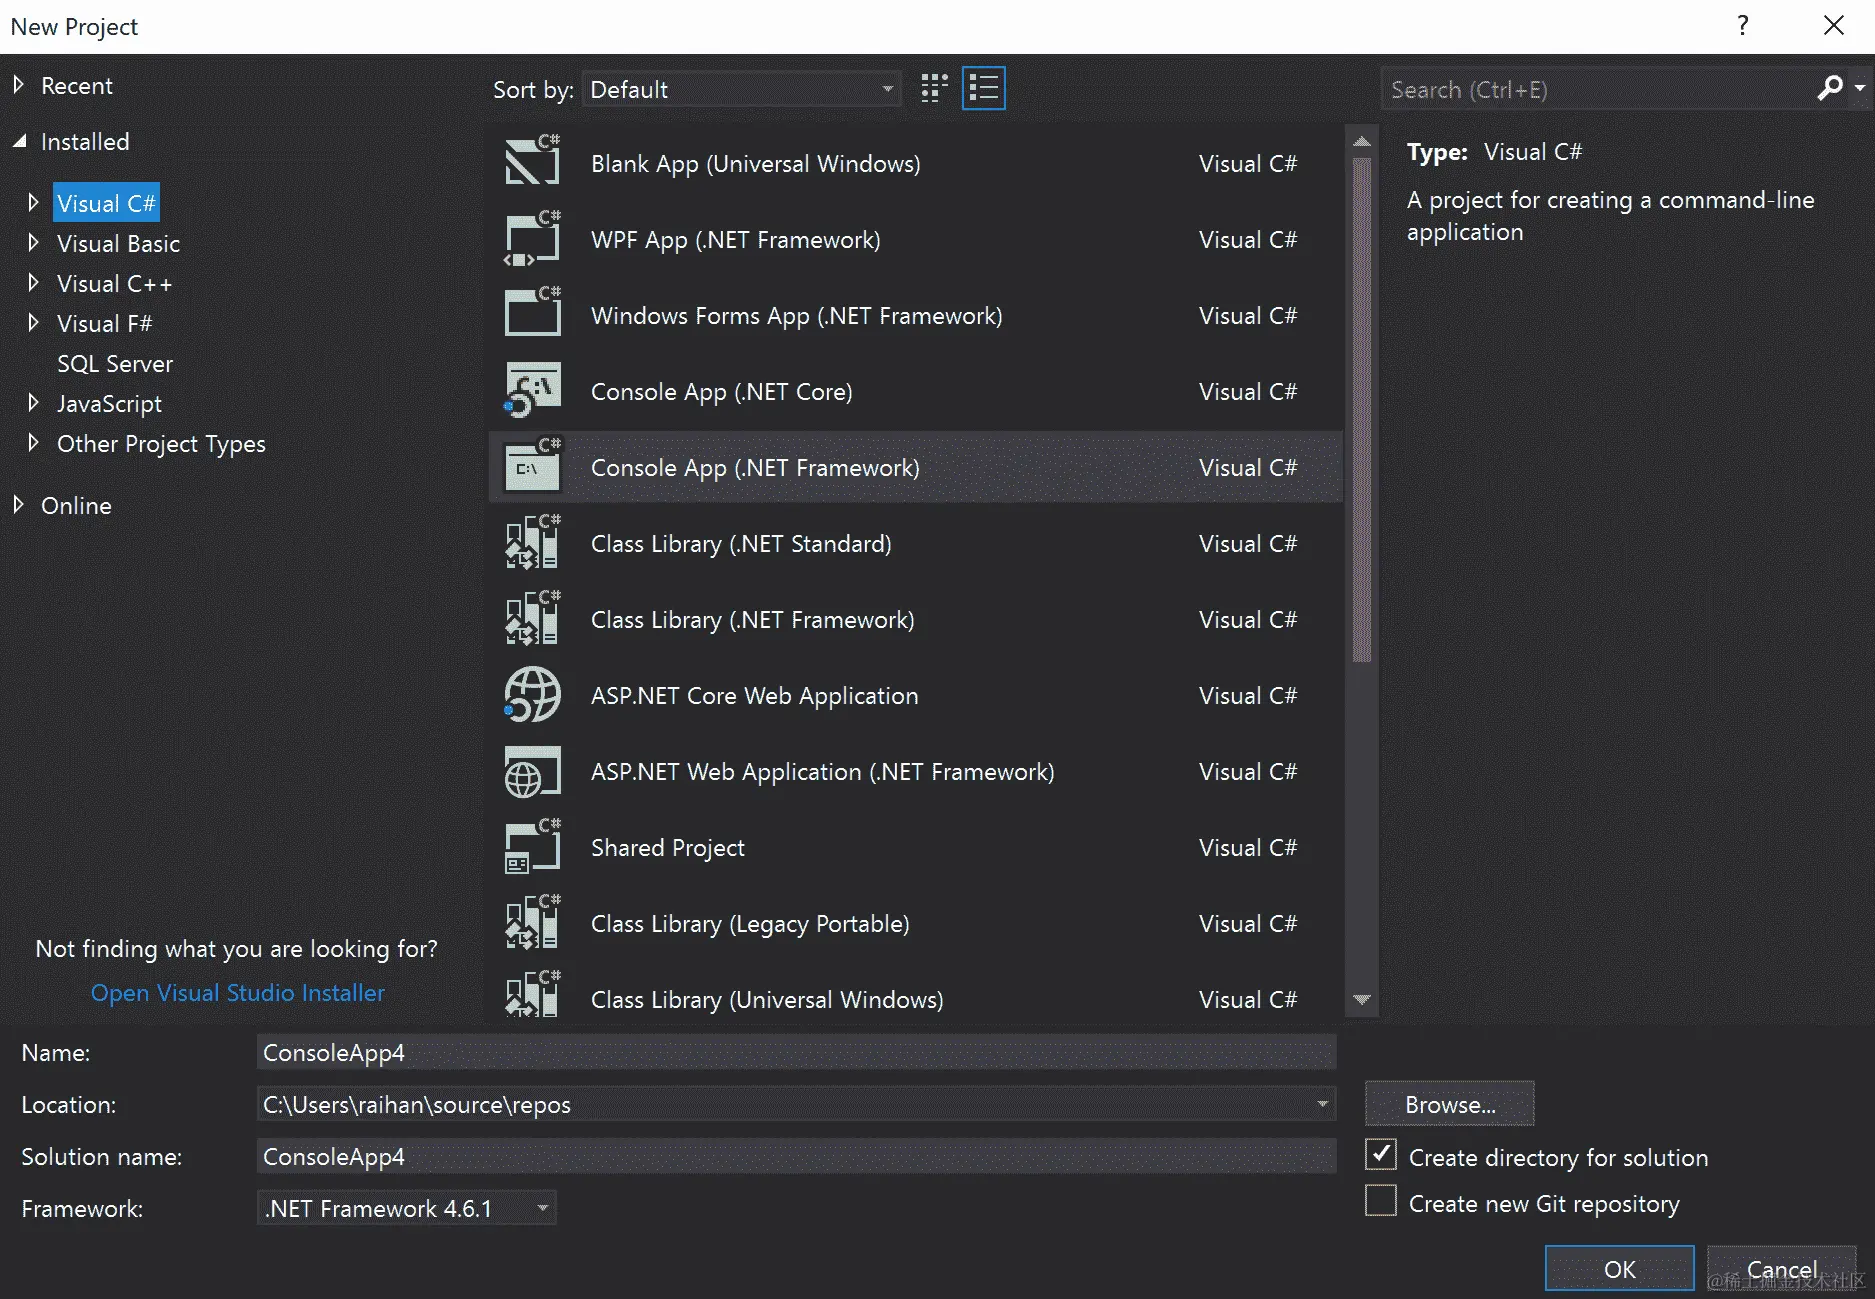Image resolution: width=1875 pixels, height=1299 pixels.
Task: Select Class Library (Legacy Portable) name
Action: 750,924
